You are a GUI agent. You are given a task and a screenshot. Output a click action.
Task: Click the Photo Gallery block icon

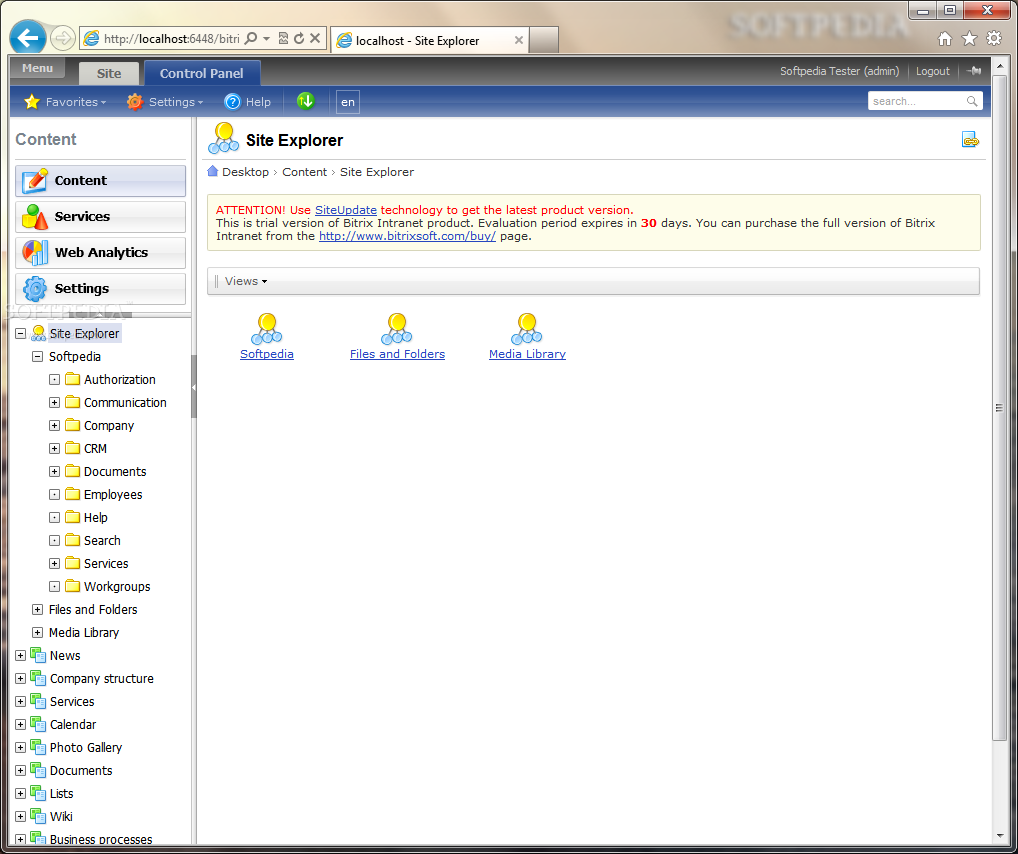38,747
